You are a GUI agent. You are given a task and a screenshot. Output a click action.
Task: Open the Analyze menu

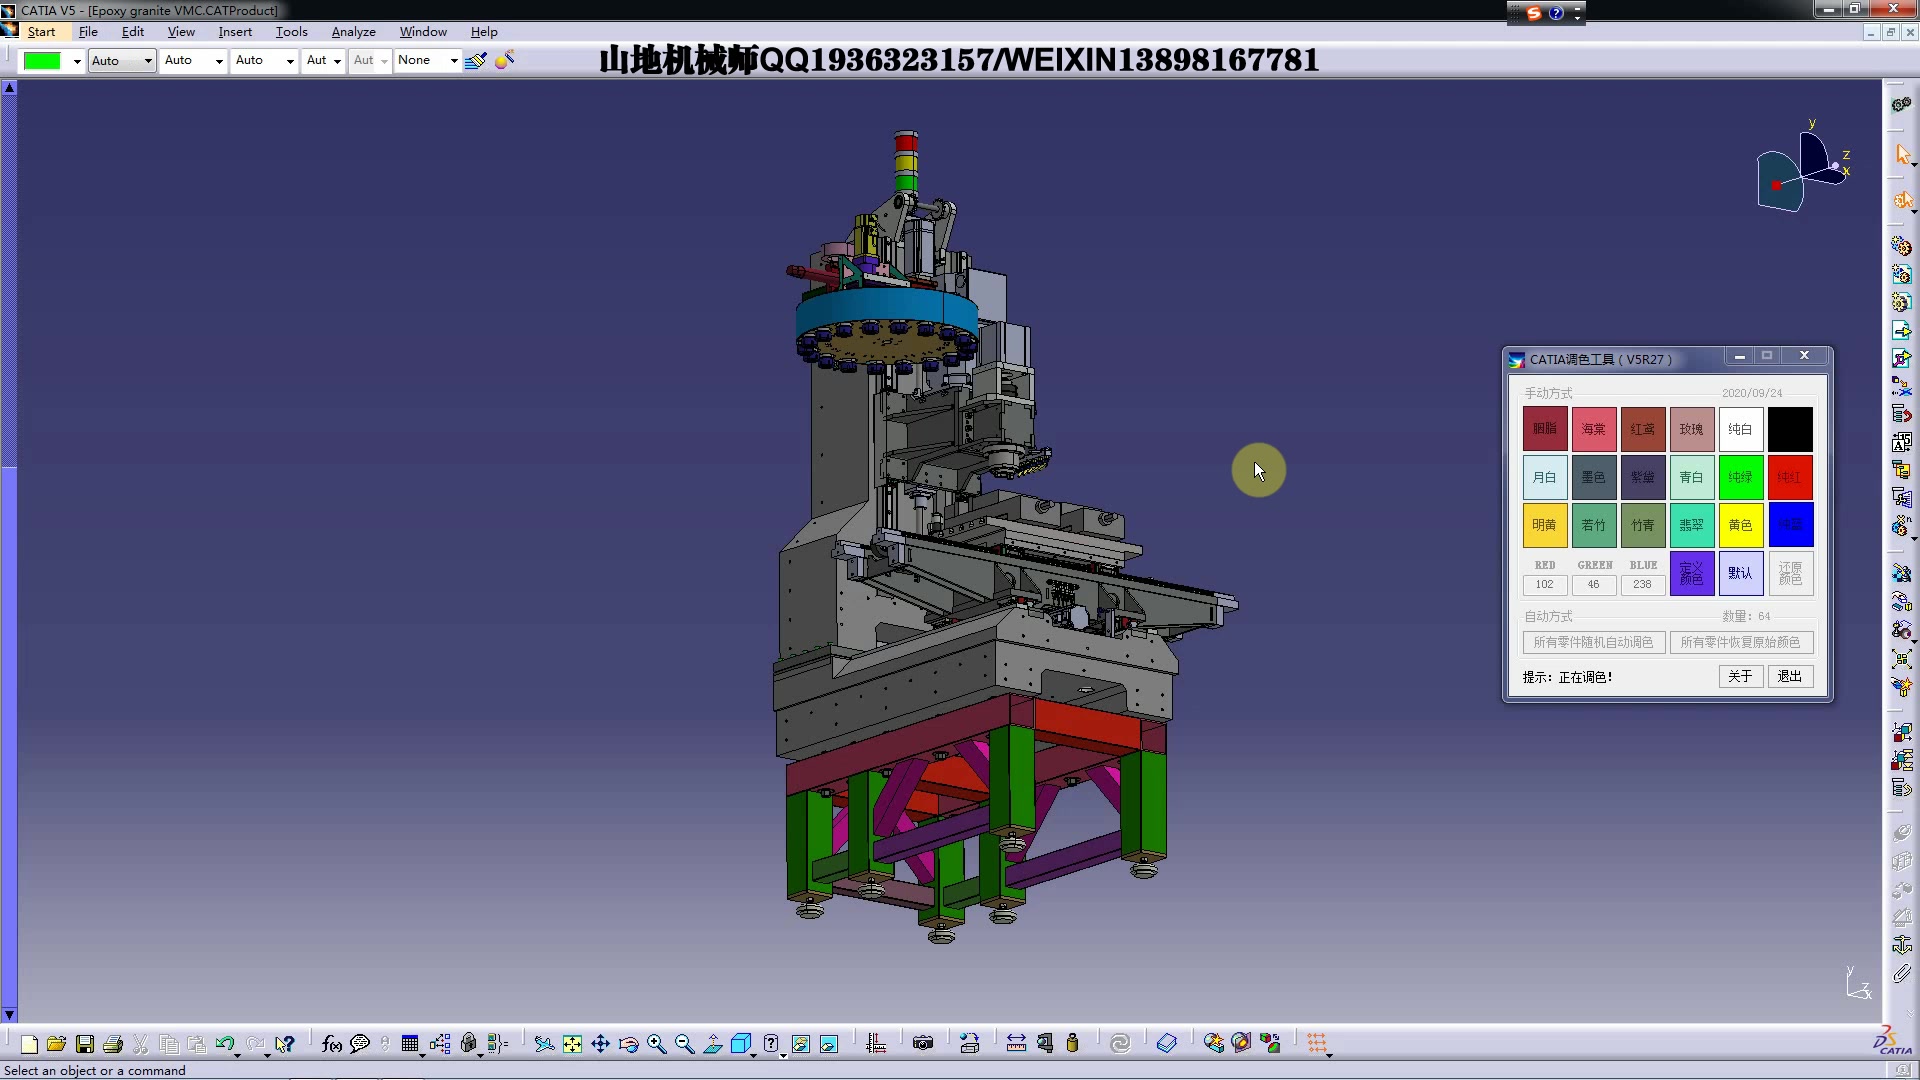coord(353,32)
